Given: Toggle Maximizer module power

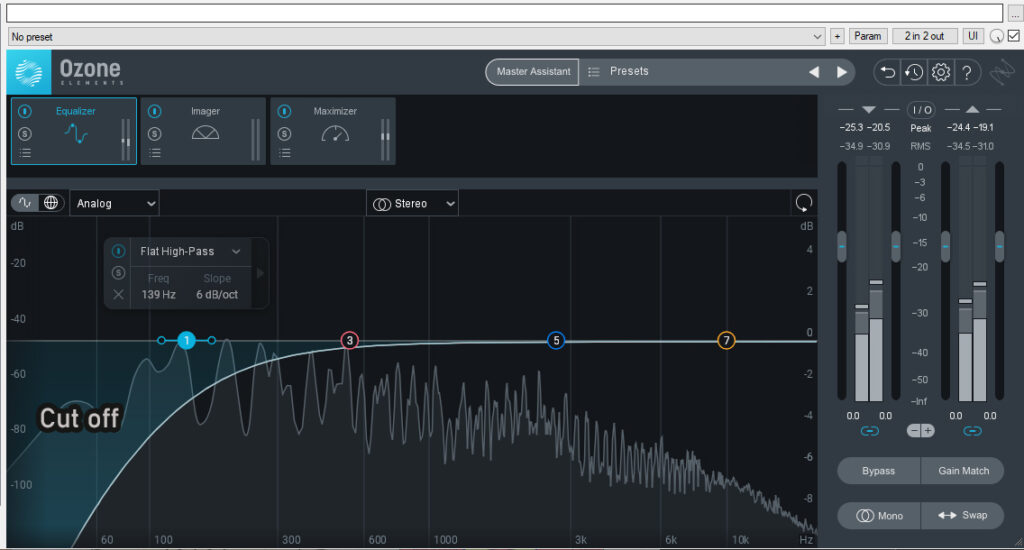Looking at the screenshot, I should coord(284,111).
